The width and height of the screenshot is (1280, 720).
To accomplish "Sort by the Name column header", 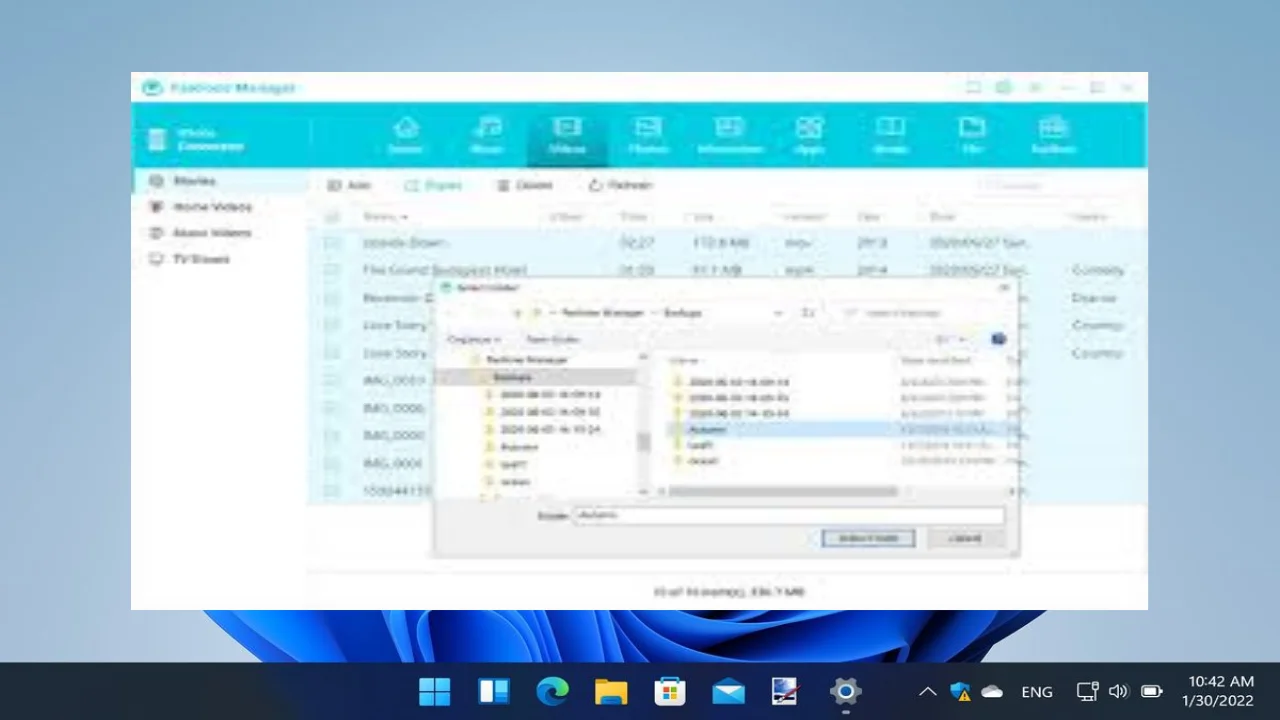I will (x=385, y=217).
